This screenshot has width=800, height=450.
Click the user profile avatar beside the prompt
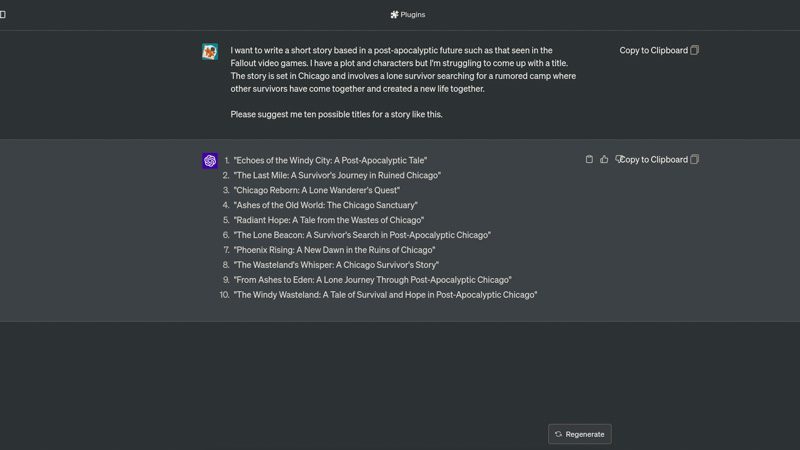(210, 52)
